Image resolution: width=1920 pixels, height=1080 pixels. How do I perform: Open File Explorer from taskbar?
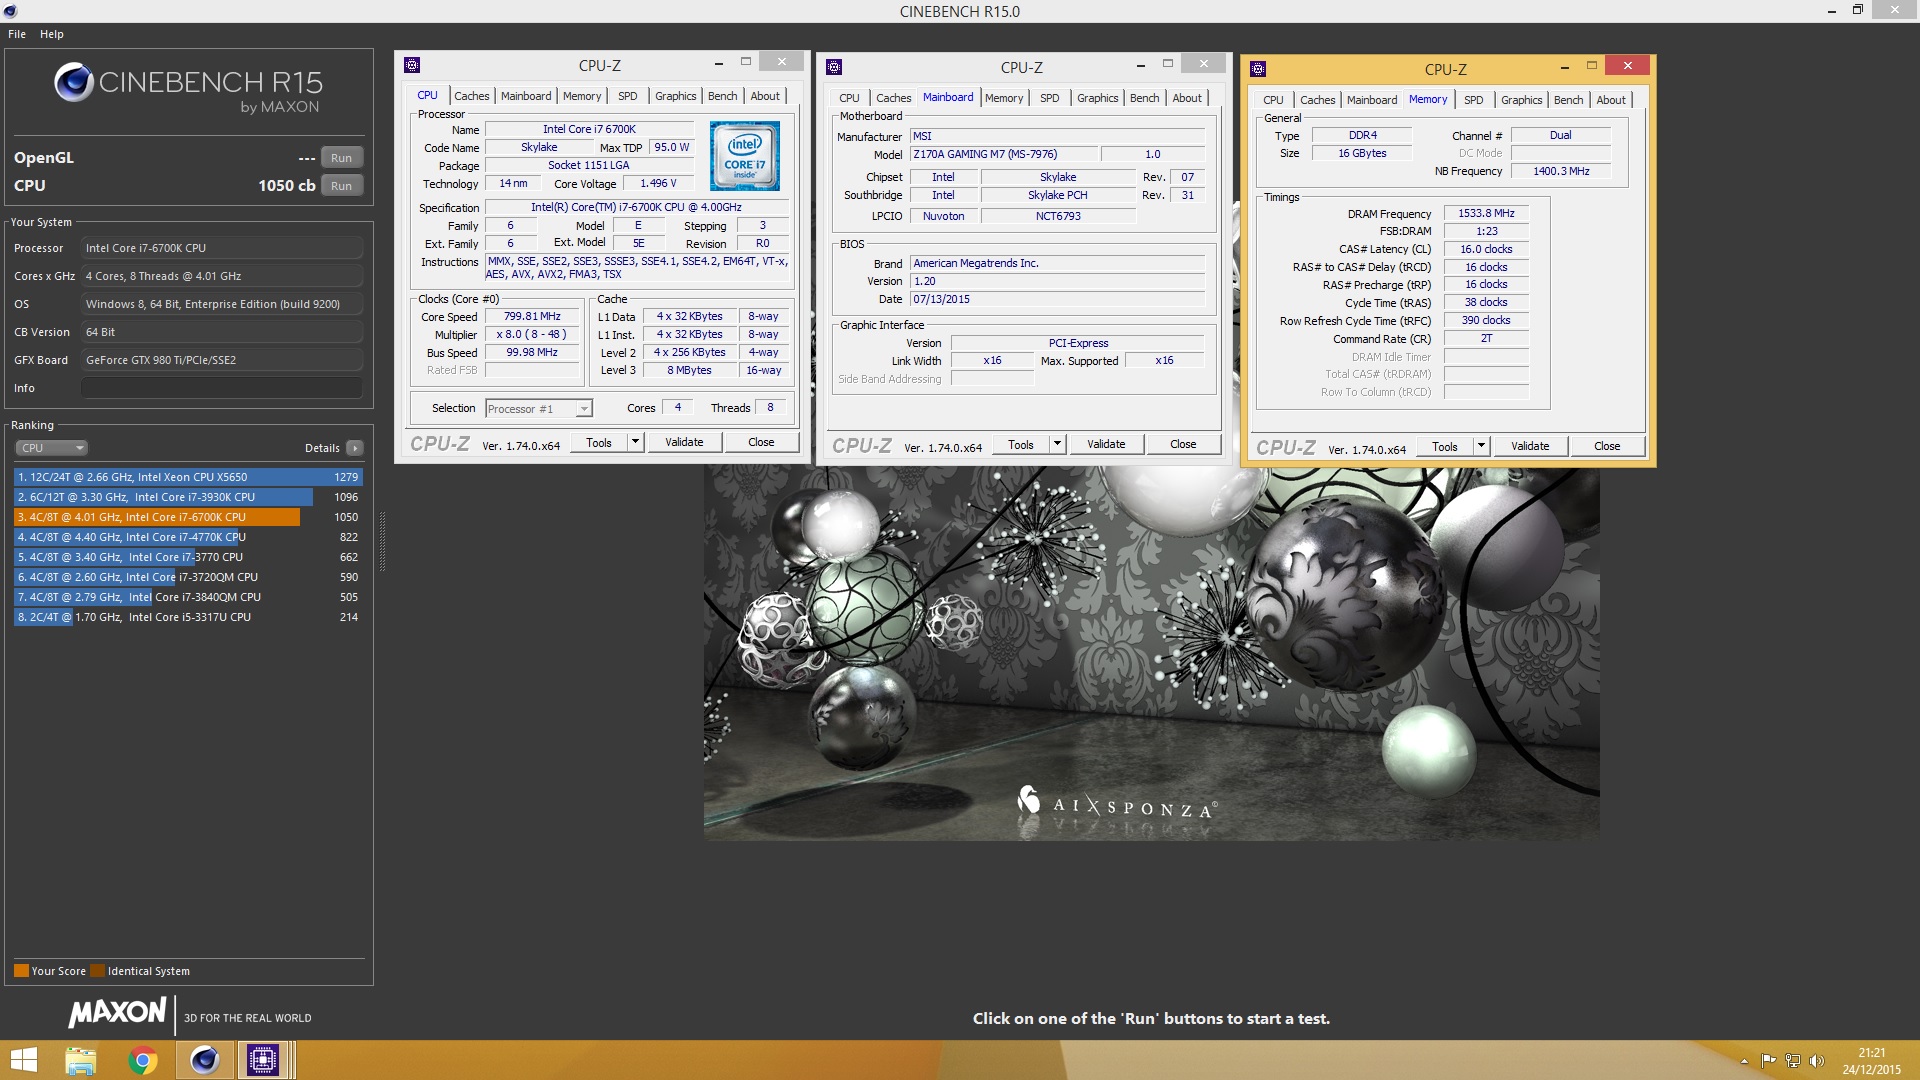click(x=81, y=1060)
